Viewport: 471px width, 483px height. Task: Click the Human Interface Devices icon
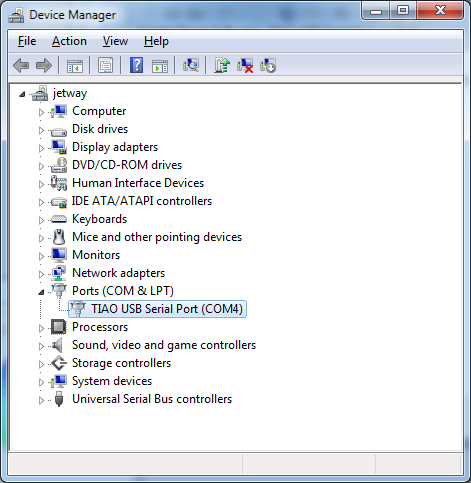[59, 183]
